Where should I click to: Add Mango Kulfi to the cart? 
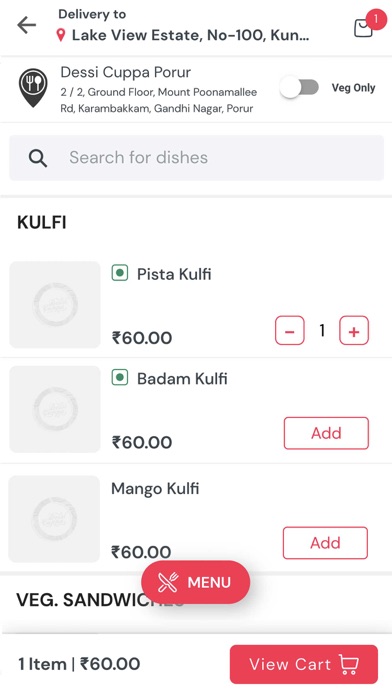pyautogui.click(x=325, y=542)
